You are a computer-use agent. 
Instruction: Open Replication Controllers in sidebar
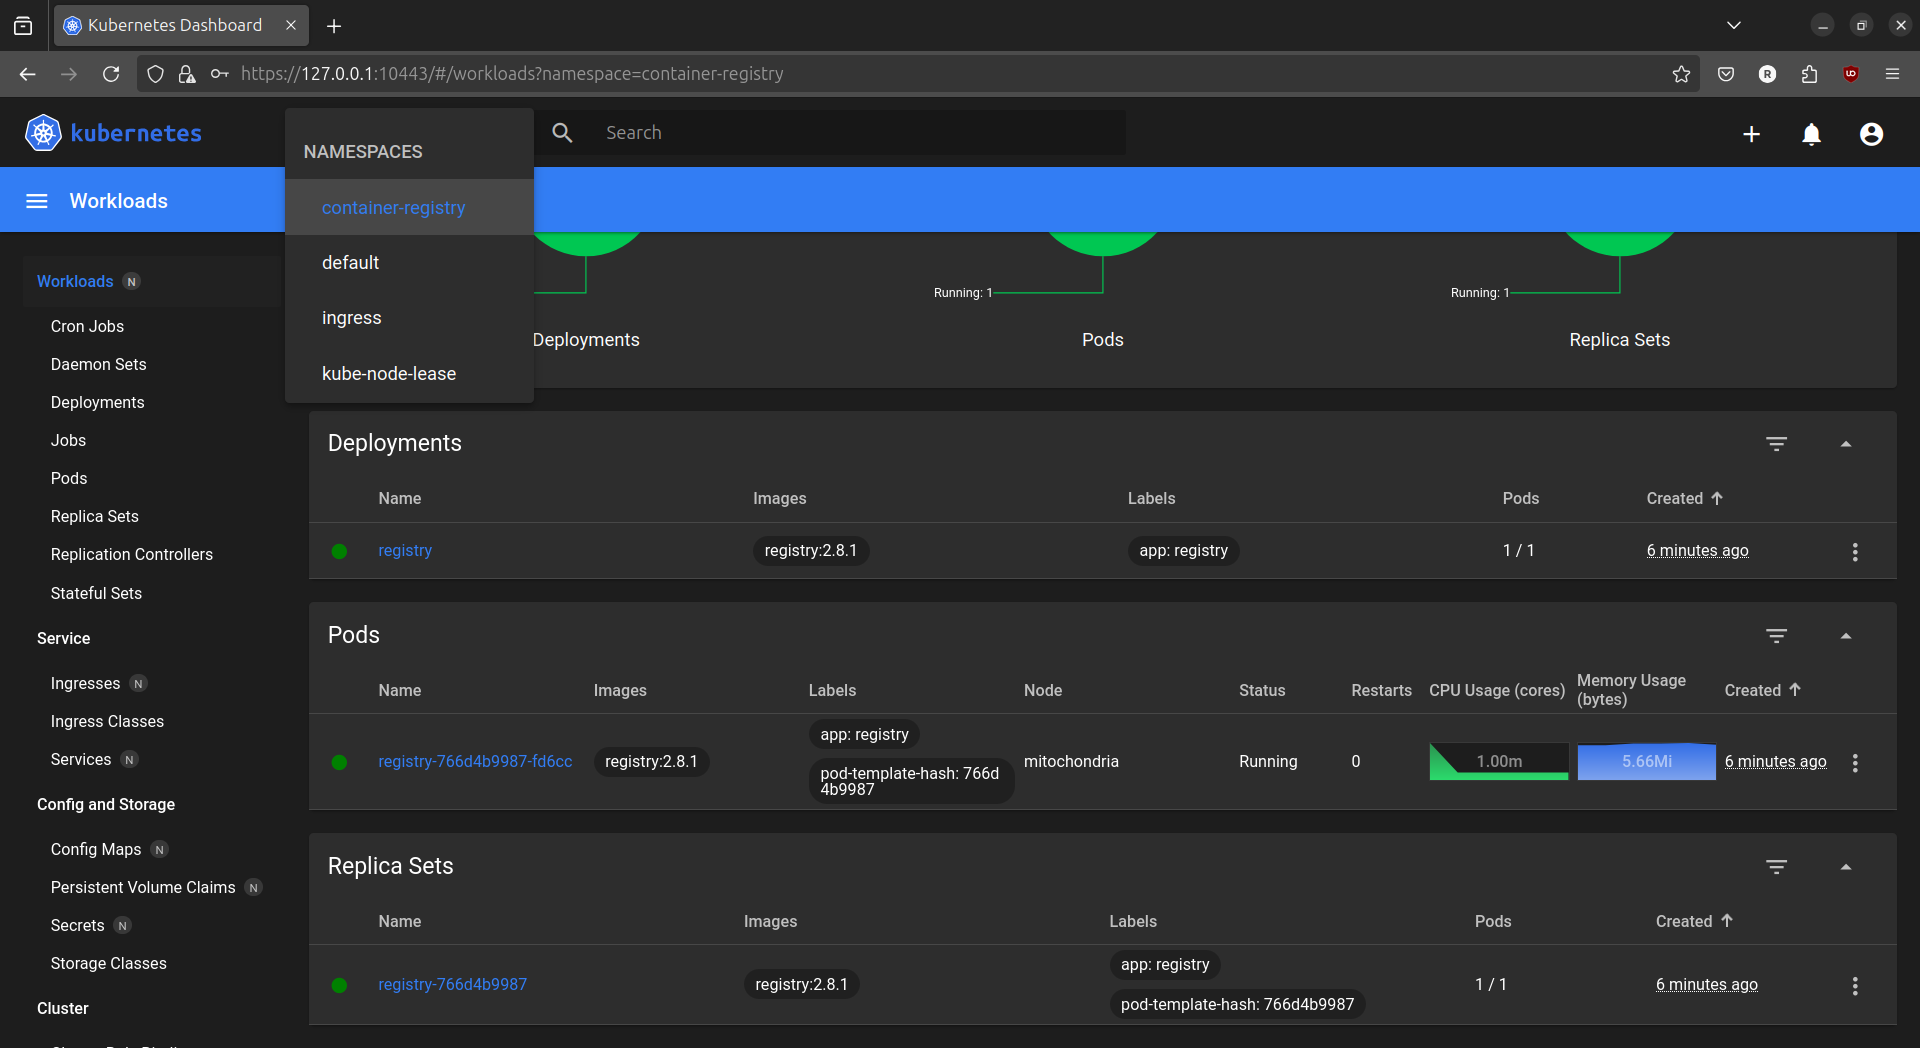pyautogui.click(x=131, y=554)
